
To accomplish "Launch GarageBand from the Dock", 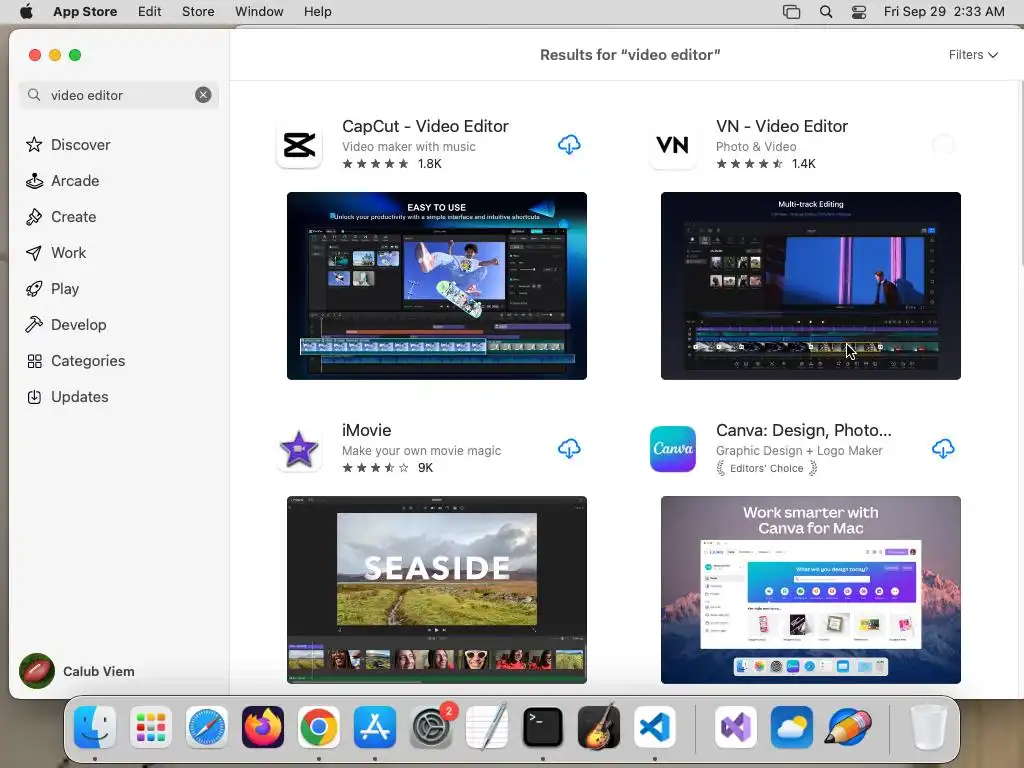I will tap(599, 727).
